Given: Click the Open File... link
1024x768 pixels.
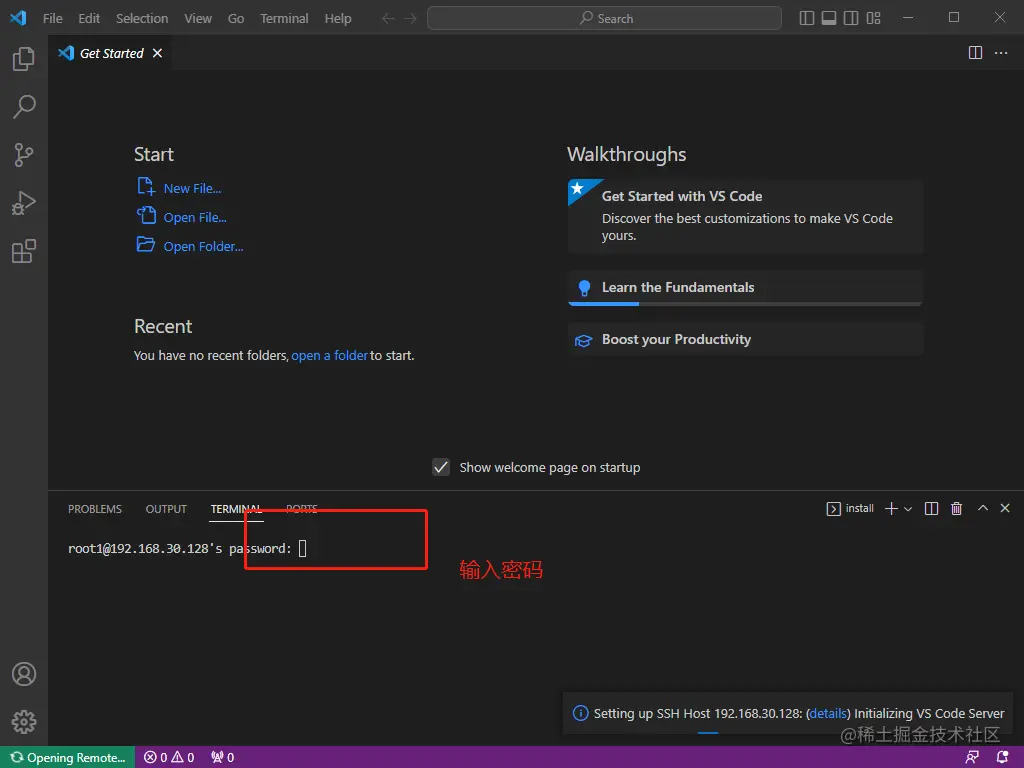Looking at the screenshot, I should [x=195, y=217].
